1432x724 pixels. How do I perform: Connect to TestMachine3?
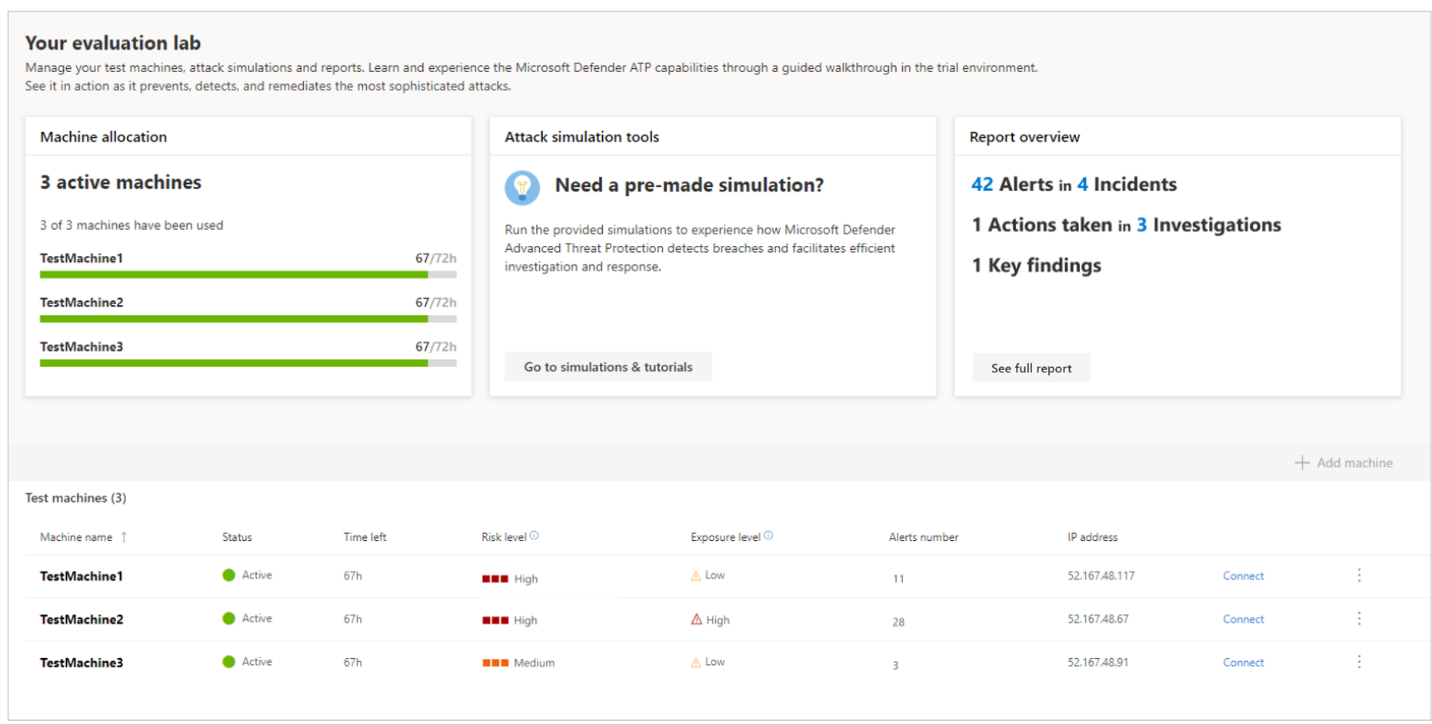1243,662
